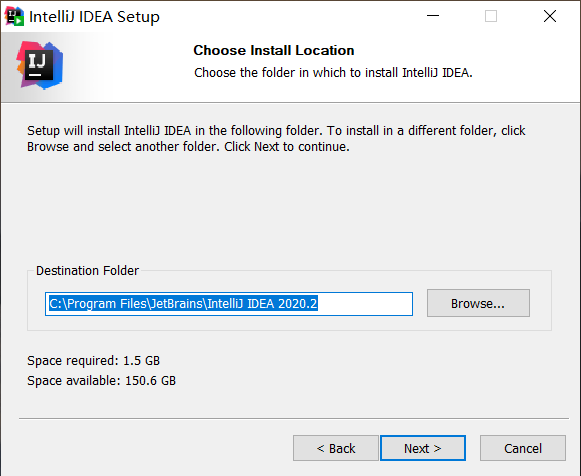Viewport: 581px width, 476px height.
Task: Click the 'Destination Folder' group label
Action: 87,270
